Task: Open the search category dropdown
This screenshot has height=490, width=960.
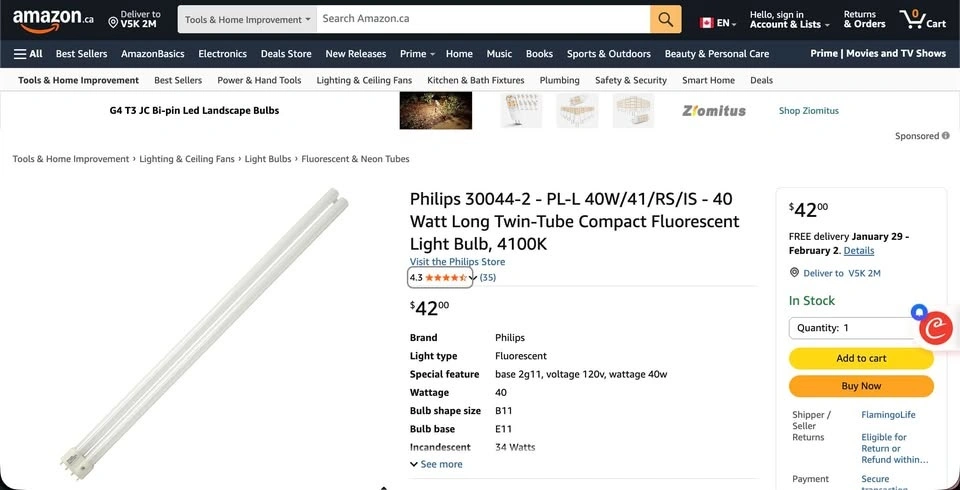Action: [x=248, y=19]
